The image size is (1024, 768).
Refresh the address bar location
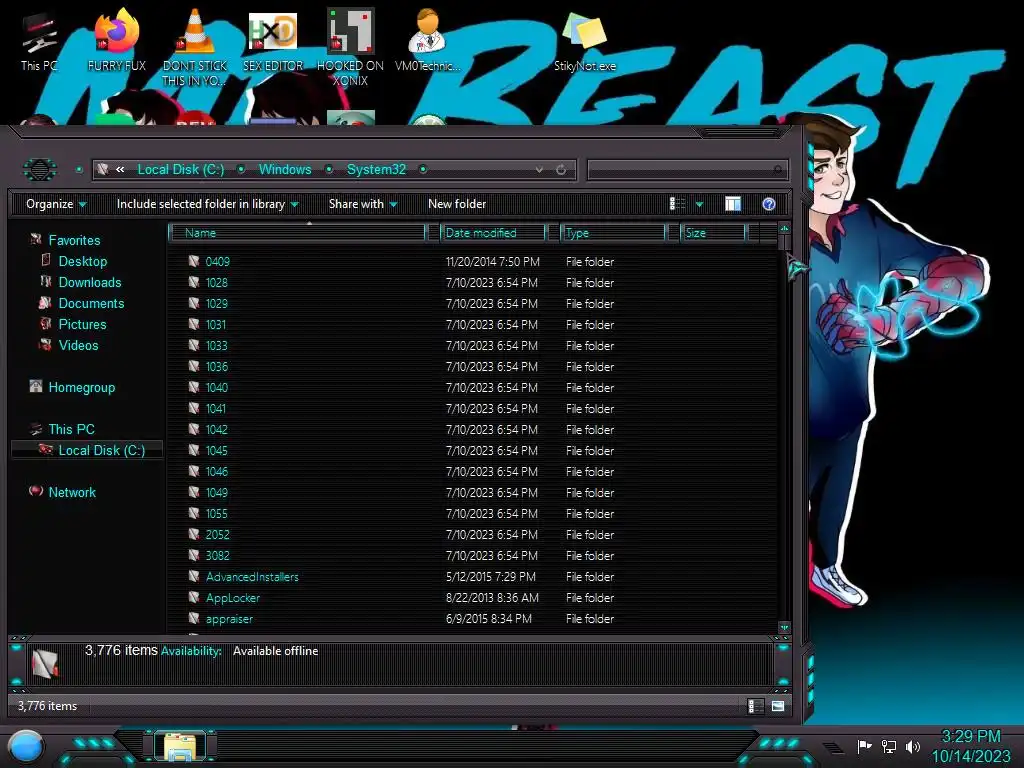[561, 170]
